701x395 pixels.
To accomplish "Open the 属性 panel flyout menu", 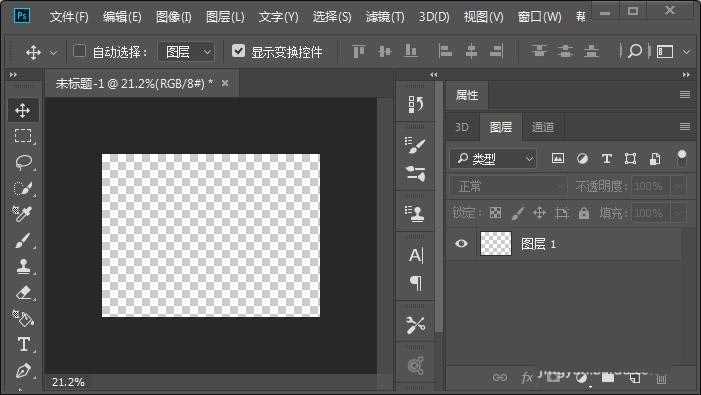I will [x=684, y=94].
